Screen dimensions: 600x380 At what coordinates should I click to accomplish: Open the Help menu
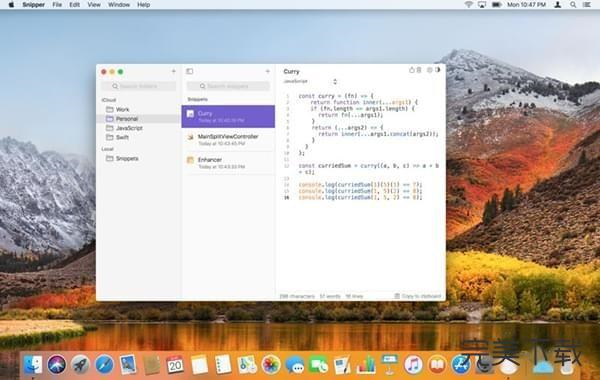pyautogui.click(x=143, y=5)
